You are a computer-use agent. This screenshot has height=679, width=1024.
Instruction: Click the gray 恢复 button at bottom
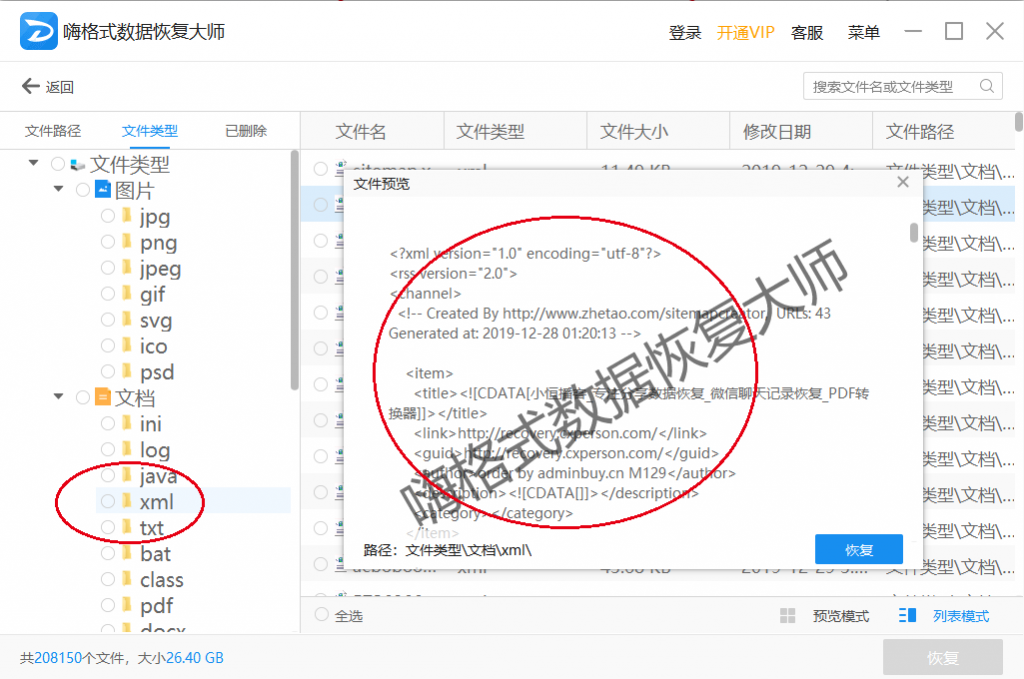pos(942,657)
